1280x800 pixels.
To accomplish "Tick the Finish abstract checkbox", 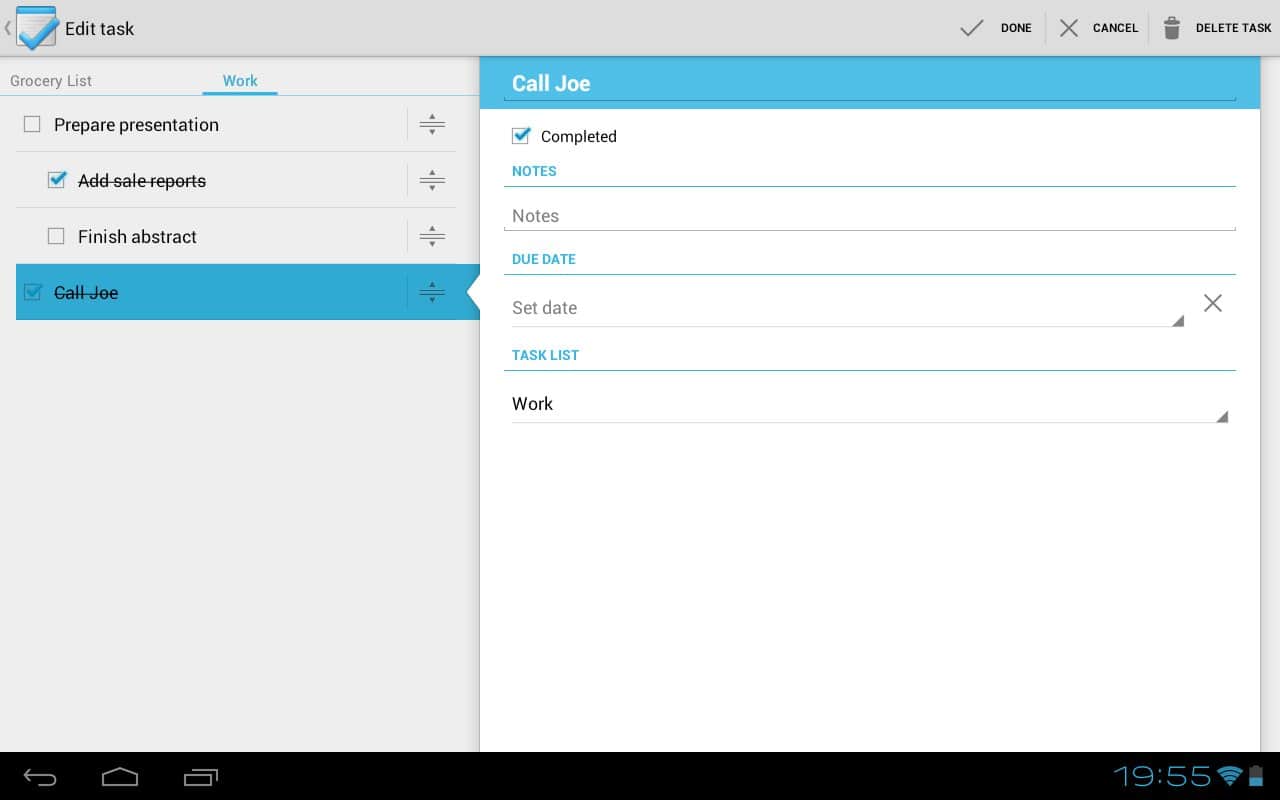I will pyautogui.click(x=57, y=237).
